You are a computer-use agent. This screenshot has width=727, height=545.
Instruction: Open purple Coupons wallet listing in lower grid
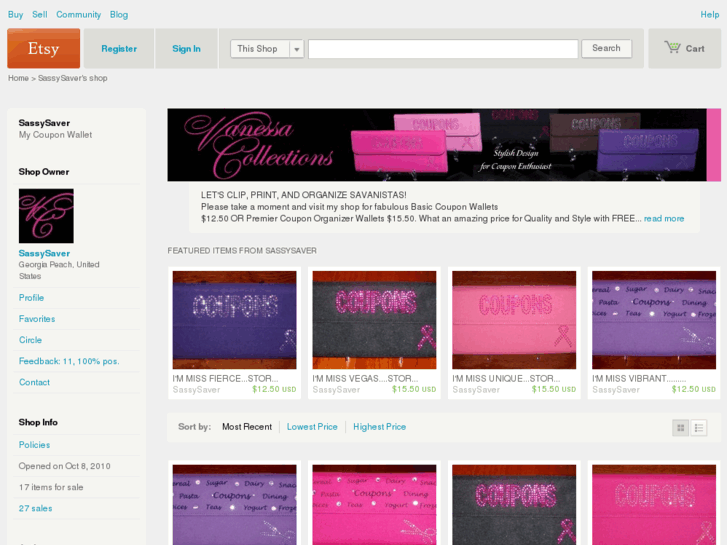click(x=234, y=505)
